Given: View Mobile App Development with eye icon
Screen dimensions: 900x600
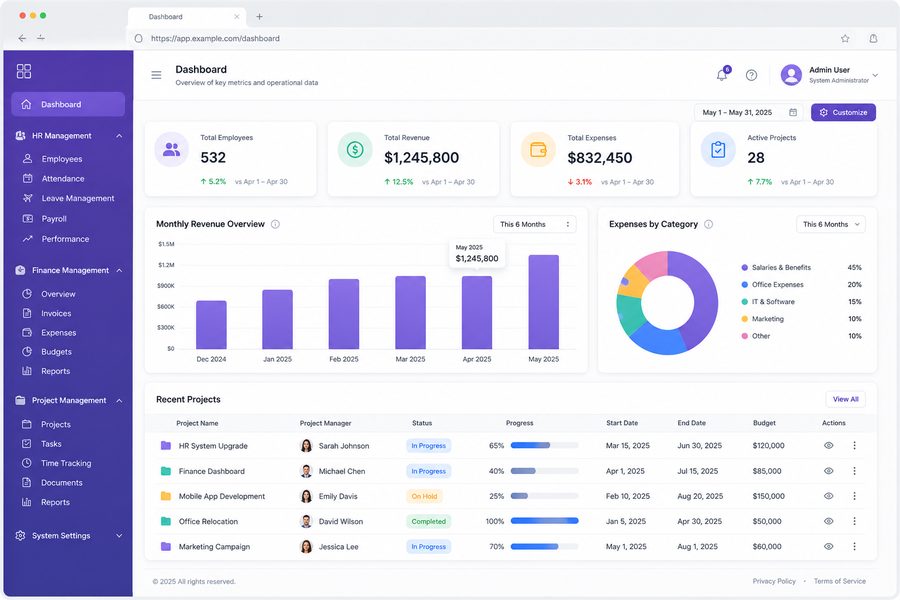Looking at the screenshot, I should coord(828,496).
